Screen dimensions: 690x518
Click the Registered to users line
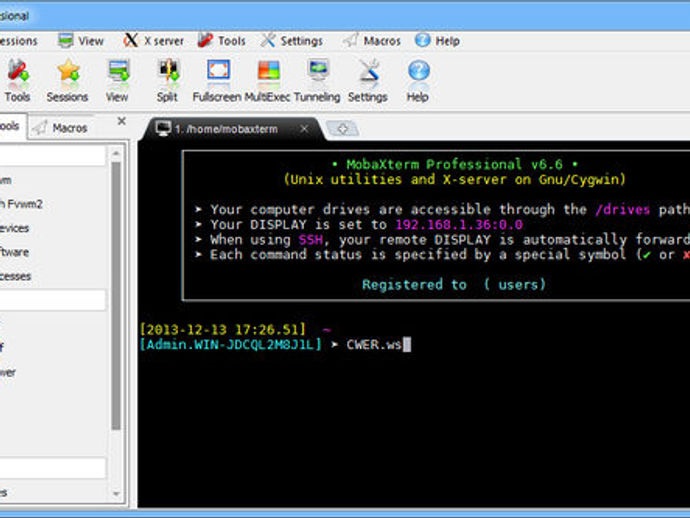(x=454, y=285)
